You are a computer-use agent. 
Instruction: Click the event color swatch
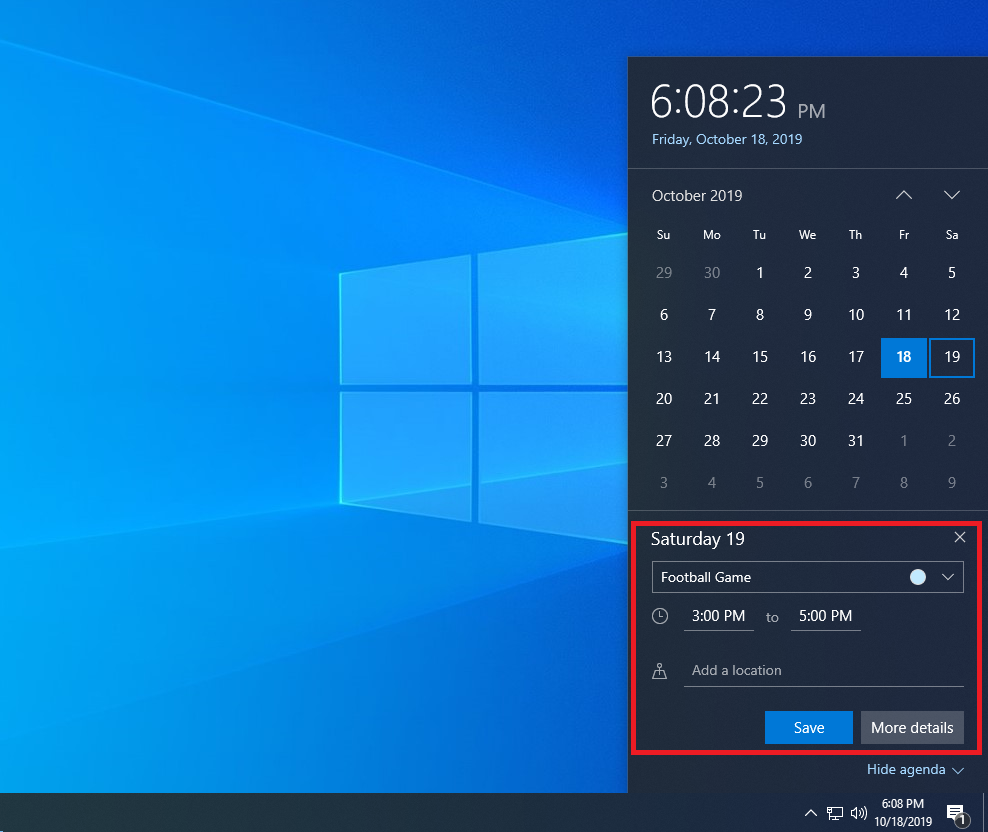(x=917, y=577)
